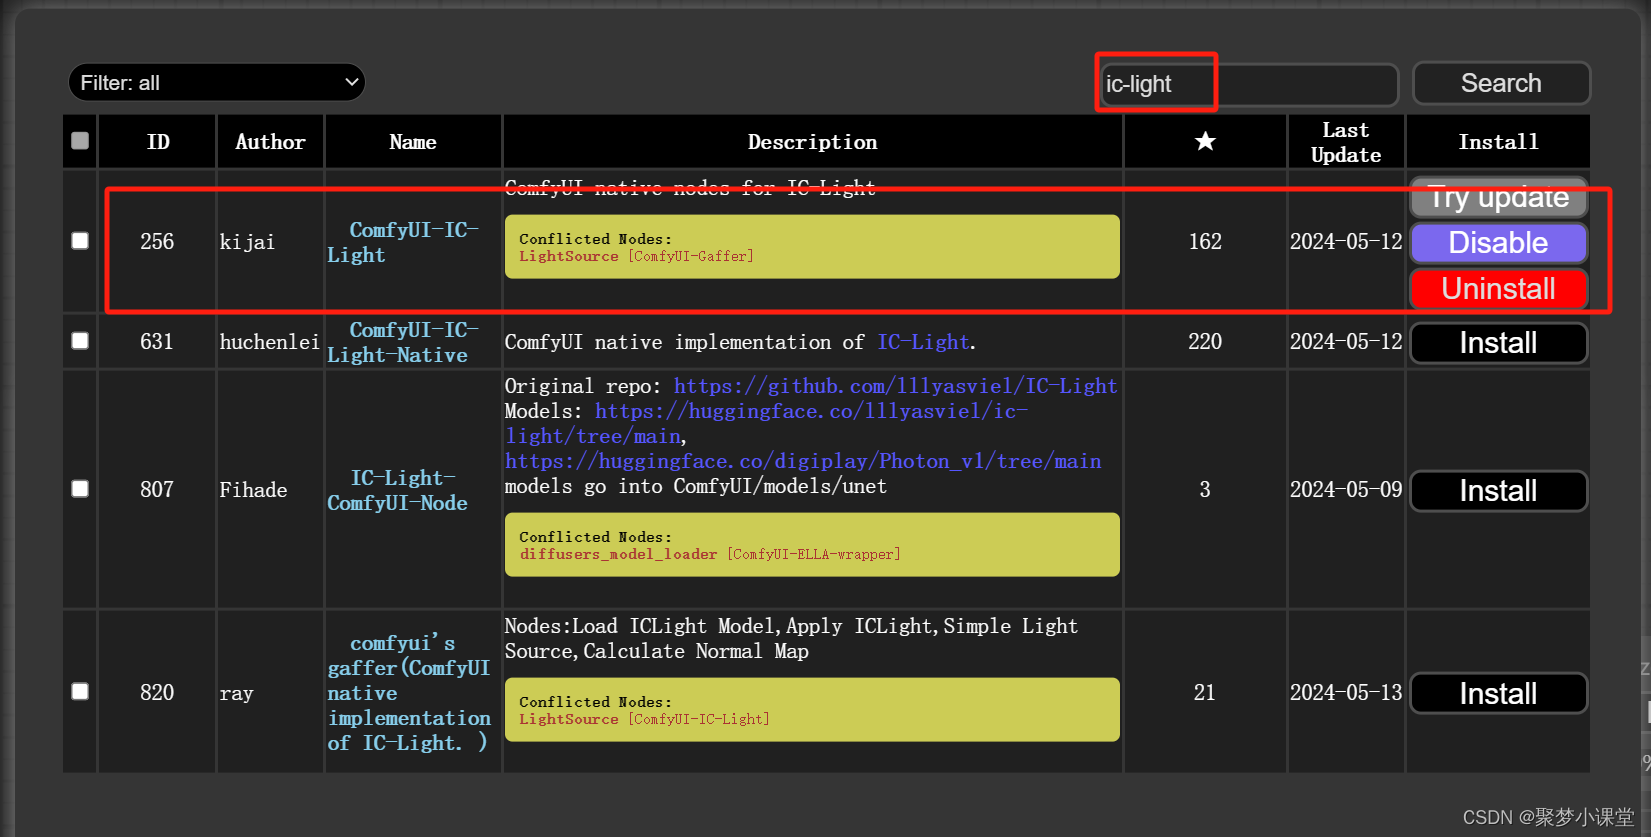Screen dimensions: 1651x837
Task: Open the huggingface digiplay Photon_v1 link
Action: click(x=803, y=461)
